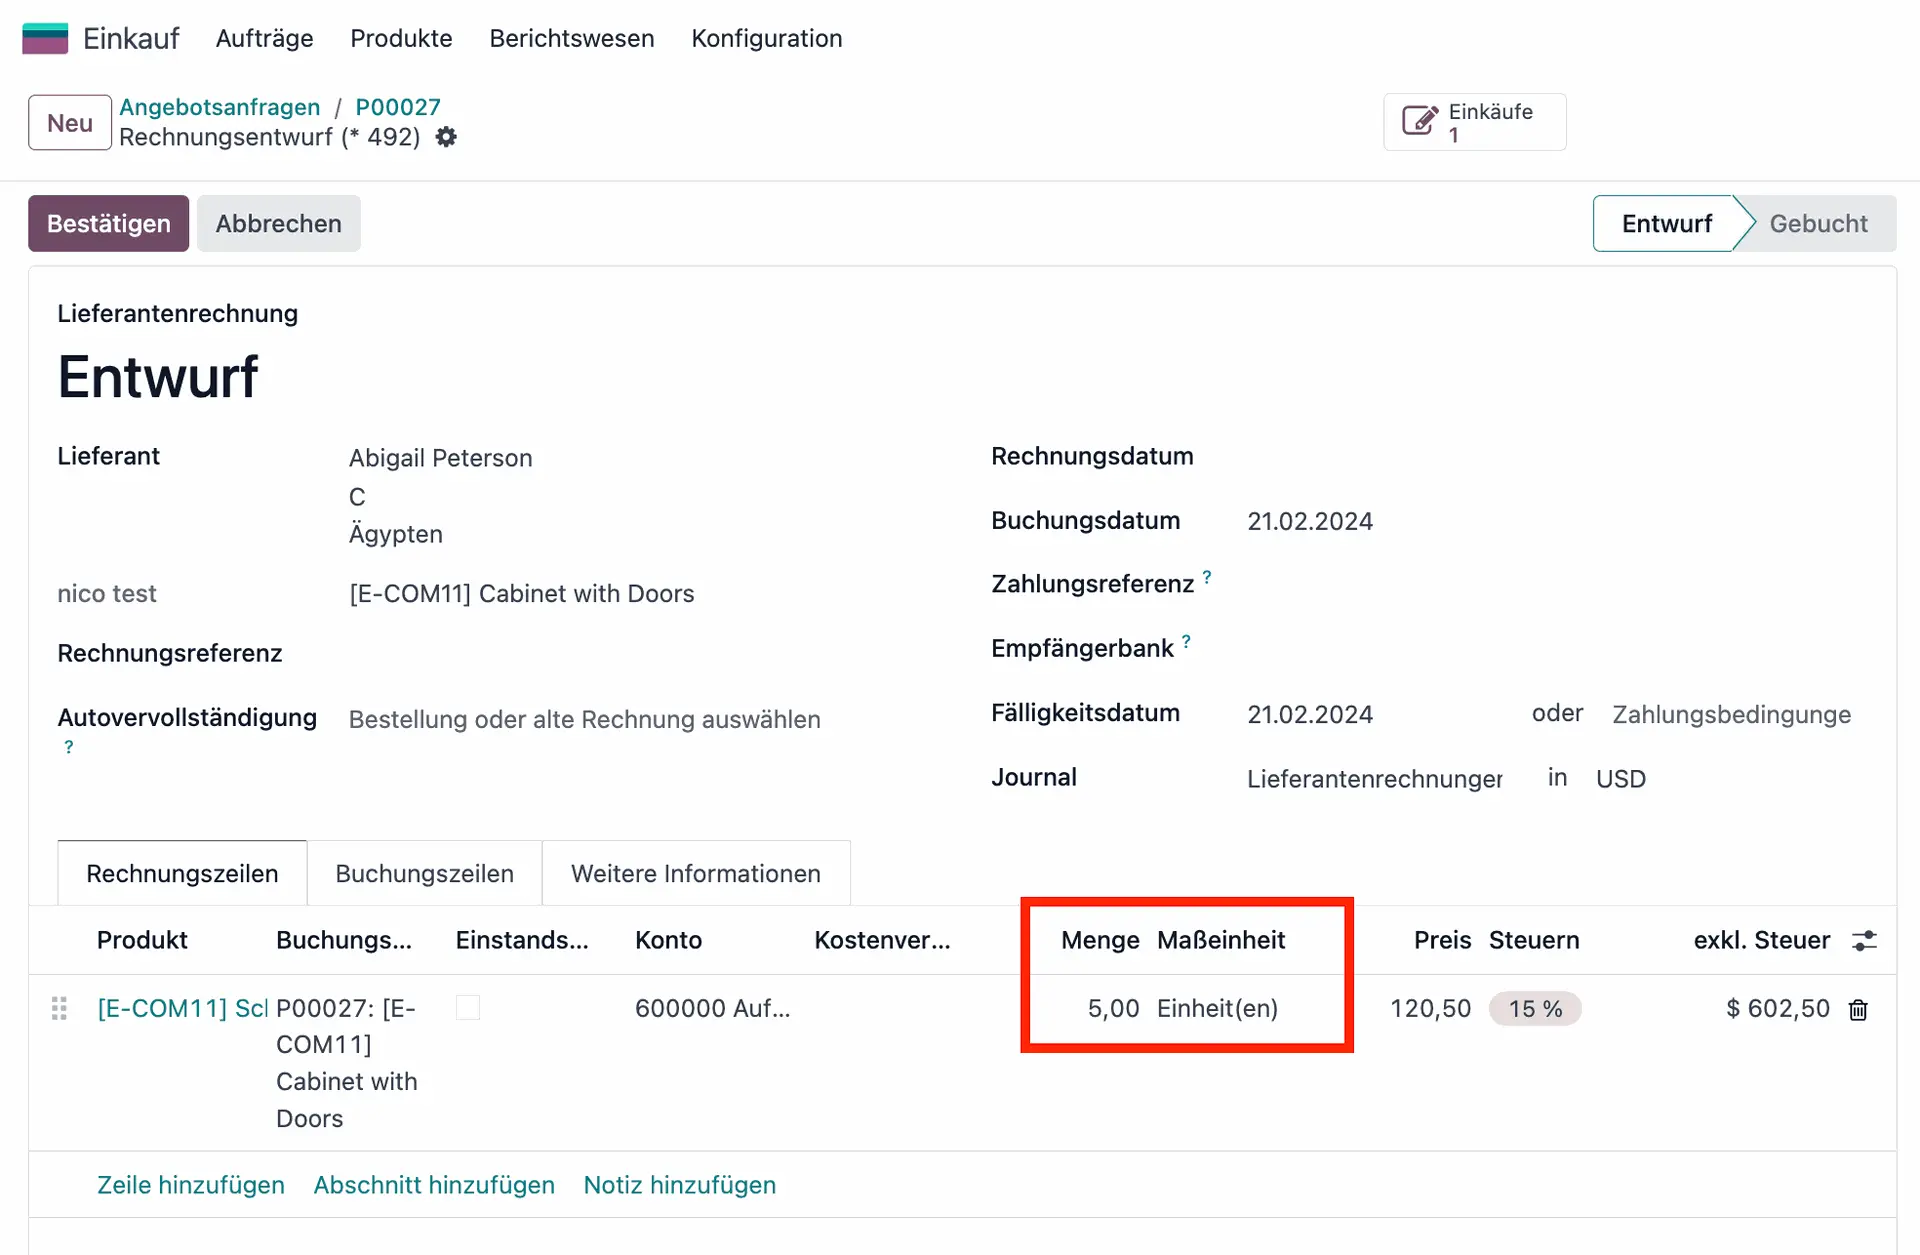Switch to the Buchungszeilen tab
The width and height of the screenshot is (1920, 1255).
tap(424, 873)
